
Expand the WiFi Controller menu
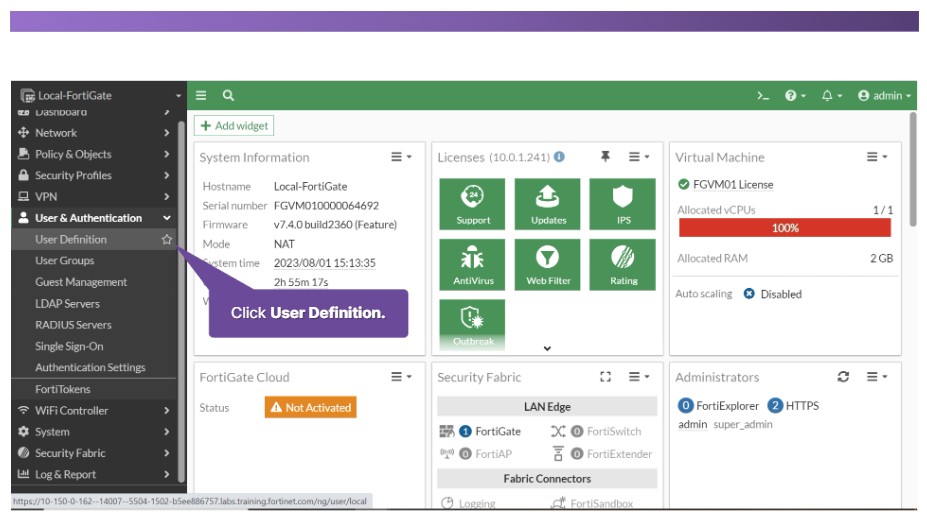click(94, 410)
